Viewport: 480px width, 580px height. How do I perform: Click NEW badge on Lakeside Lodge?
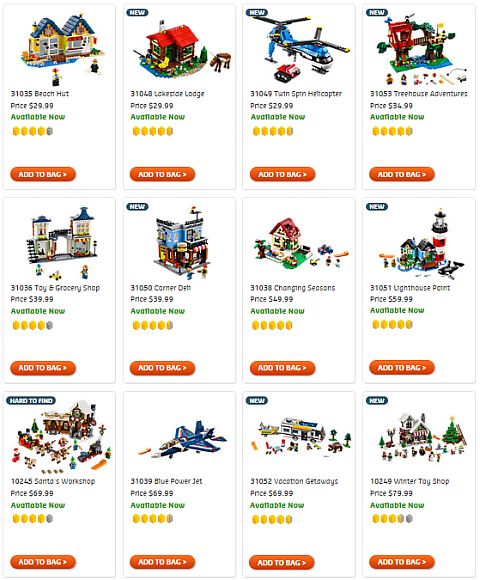pyautogui.click(x=137, y=13)
